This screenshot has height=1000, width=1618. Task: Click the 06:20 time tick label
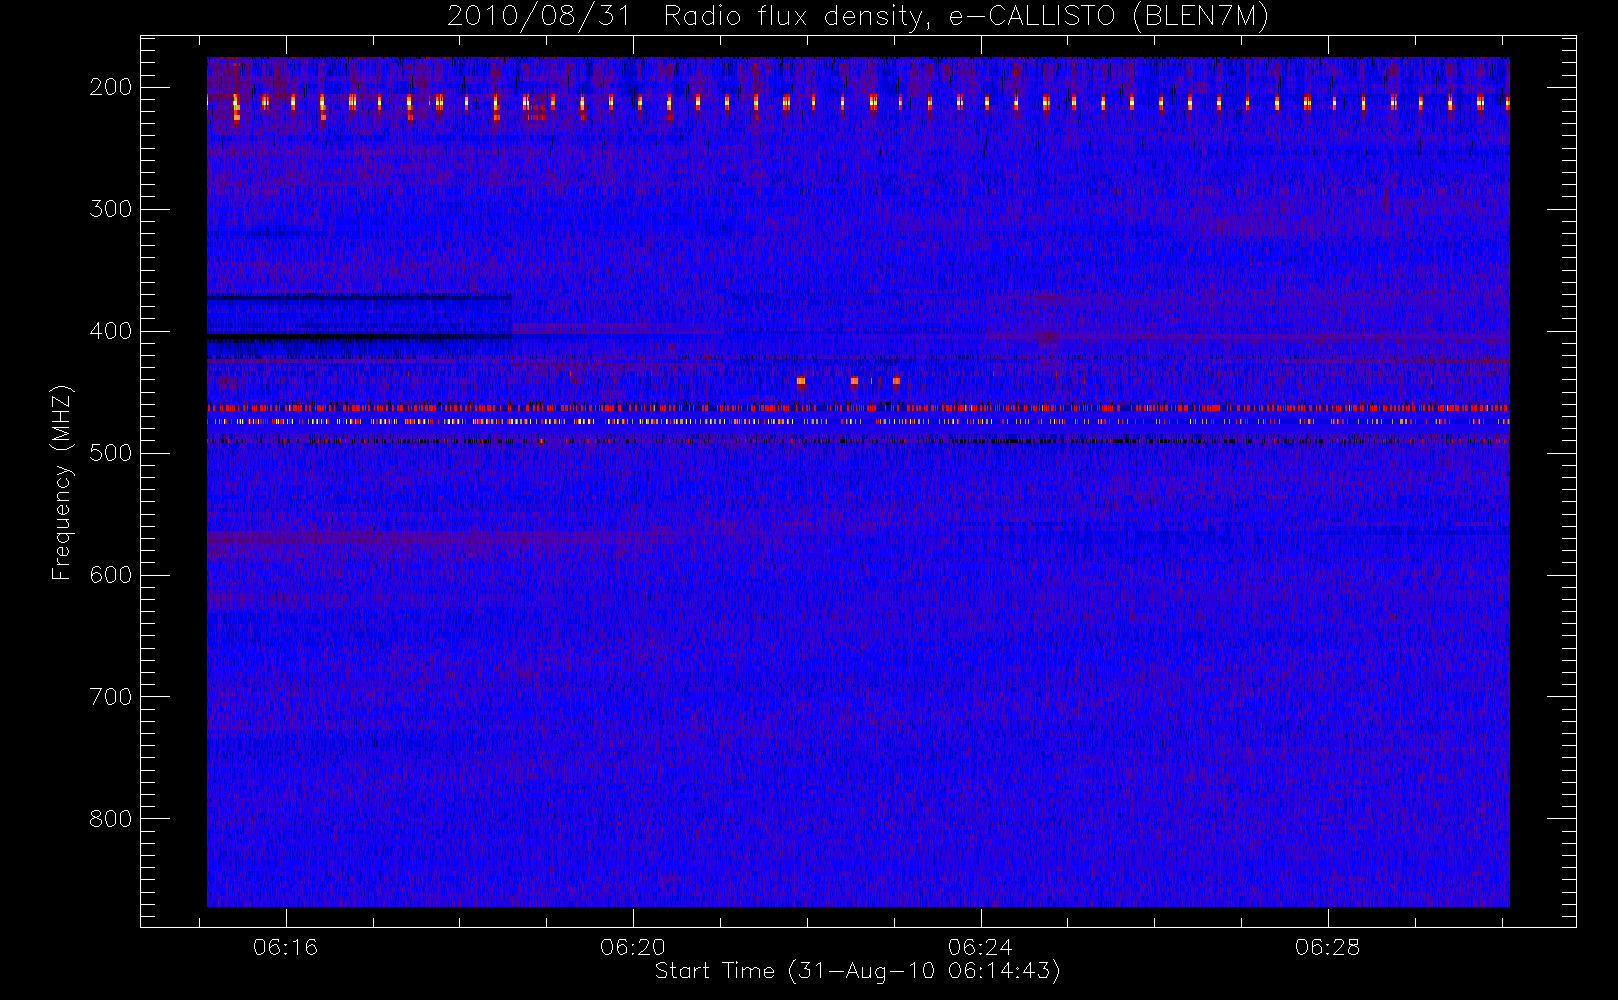coord(633,947)
